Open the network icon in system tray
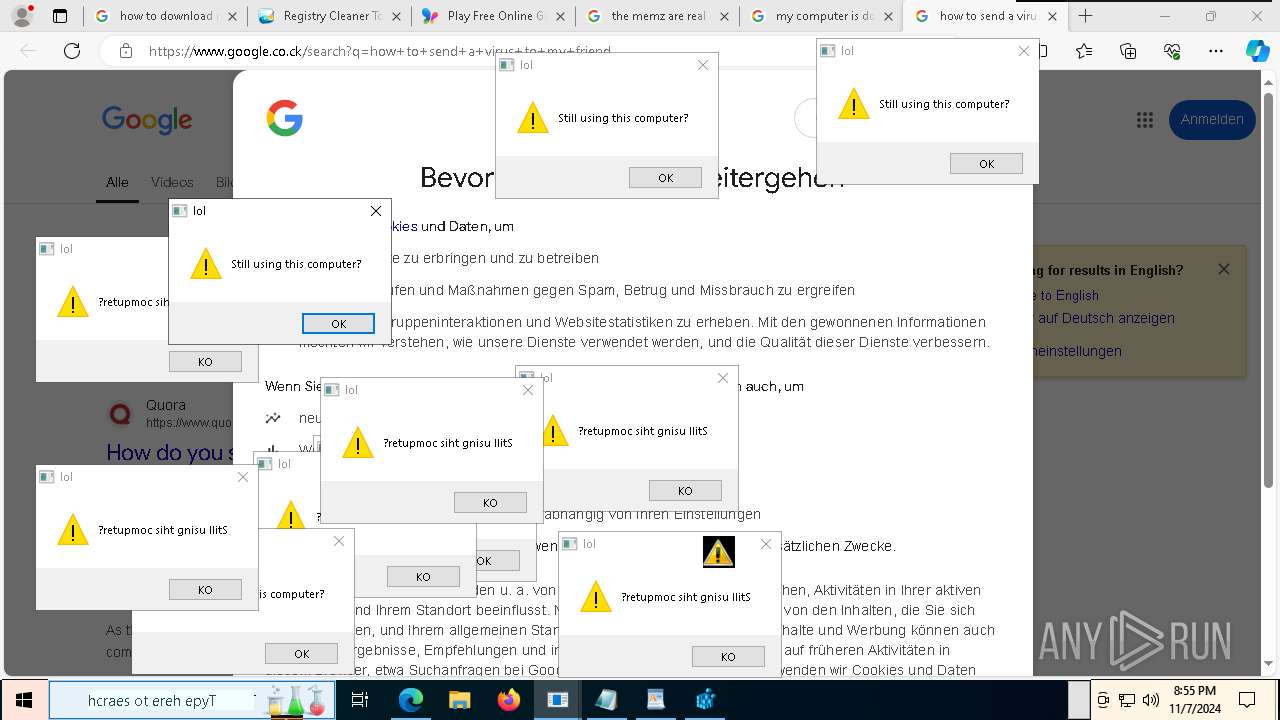Image resolution: width=1280 pixels, height=720 pixels. pos(1127,700)
